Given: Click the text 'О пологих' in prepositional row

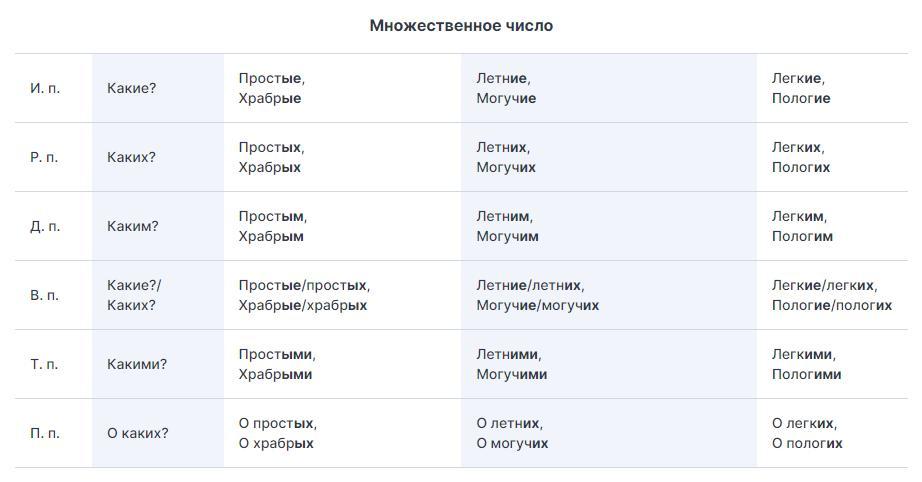Looking at the screenshot, I should pyautogui.click(x=807, y=443).
